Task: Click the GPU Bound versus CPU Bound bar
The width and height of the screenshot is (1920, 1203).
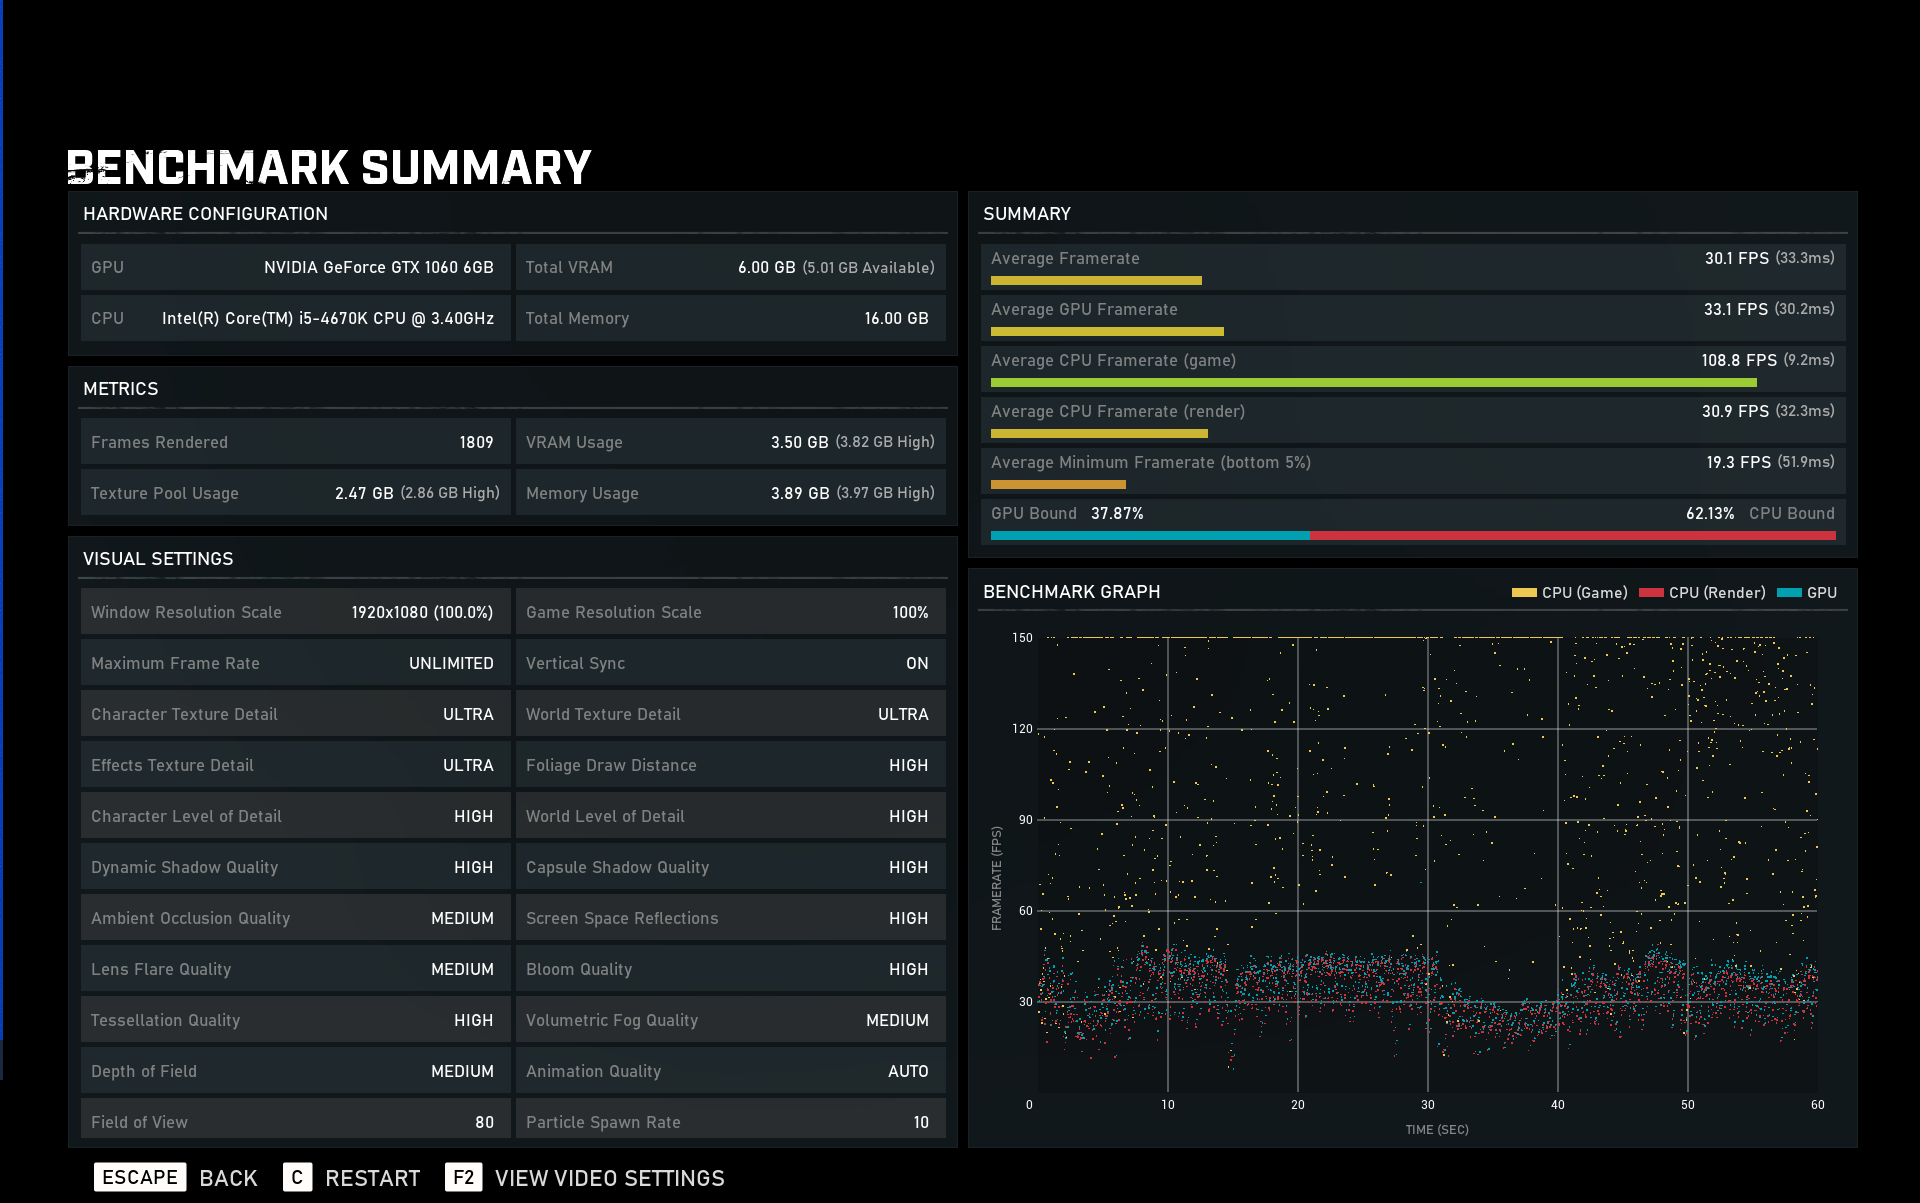Action: tap(1412, 536)
